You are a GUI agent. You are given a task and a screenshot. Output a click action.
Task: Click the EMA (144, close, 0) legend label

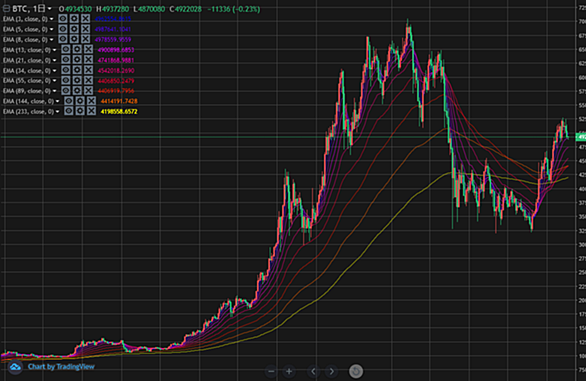coord(28,101)
